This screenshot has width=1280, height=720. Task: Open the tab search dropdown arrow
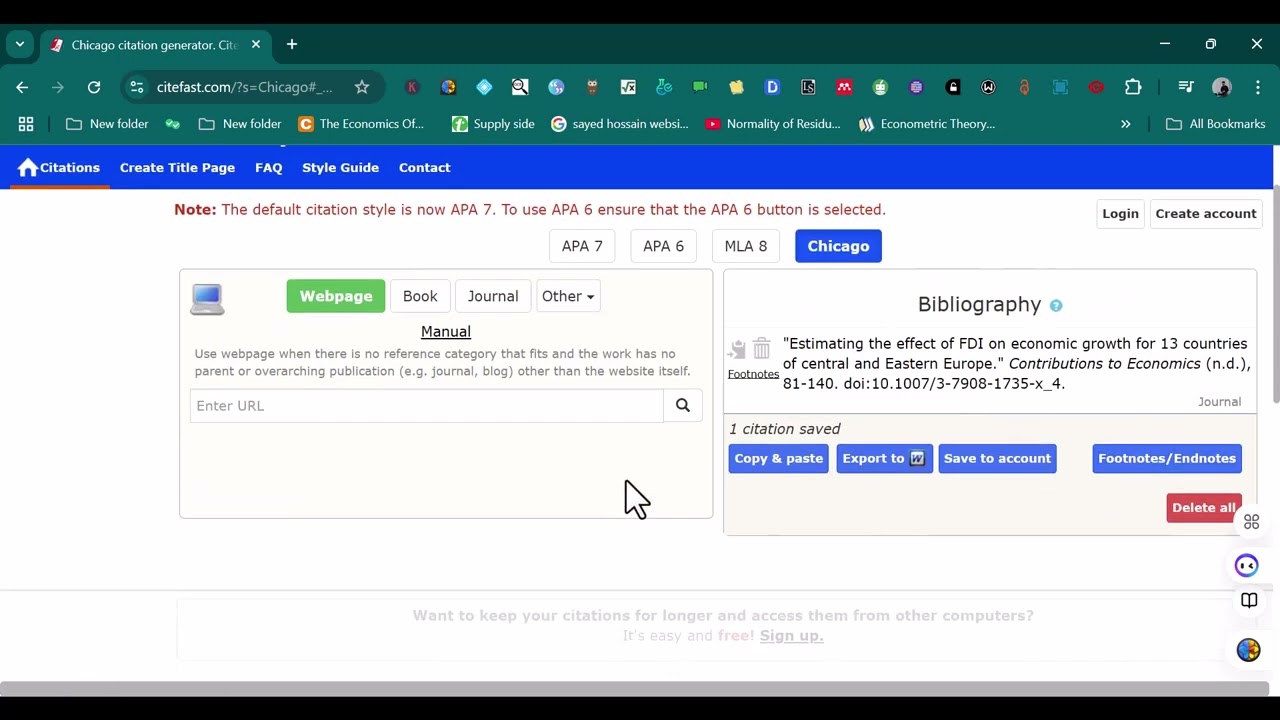20,45
